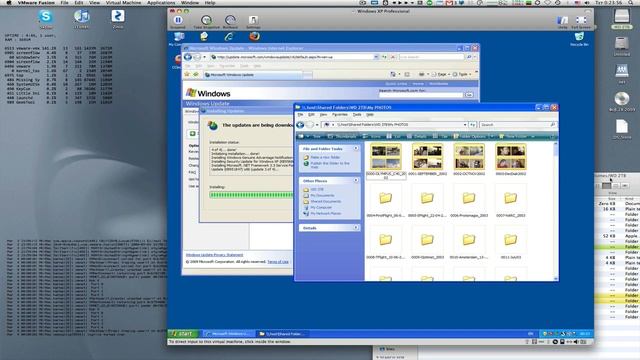Viewport: 640px width, 360px height.
Task: Click the WD 2TB link in Other Places
Action: click(317, 189)
